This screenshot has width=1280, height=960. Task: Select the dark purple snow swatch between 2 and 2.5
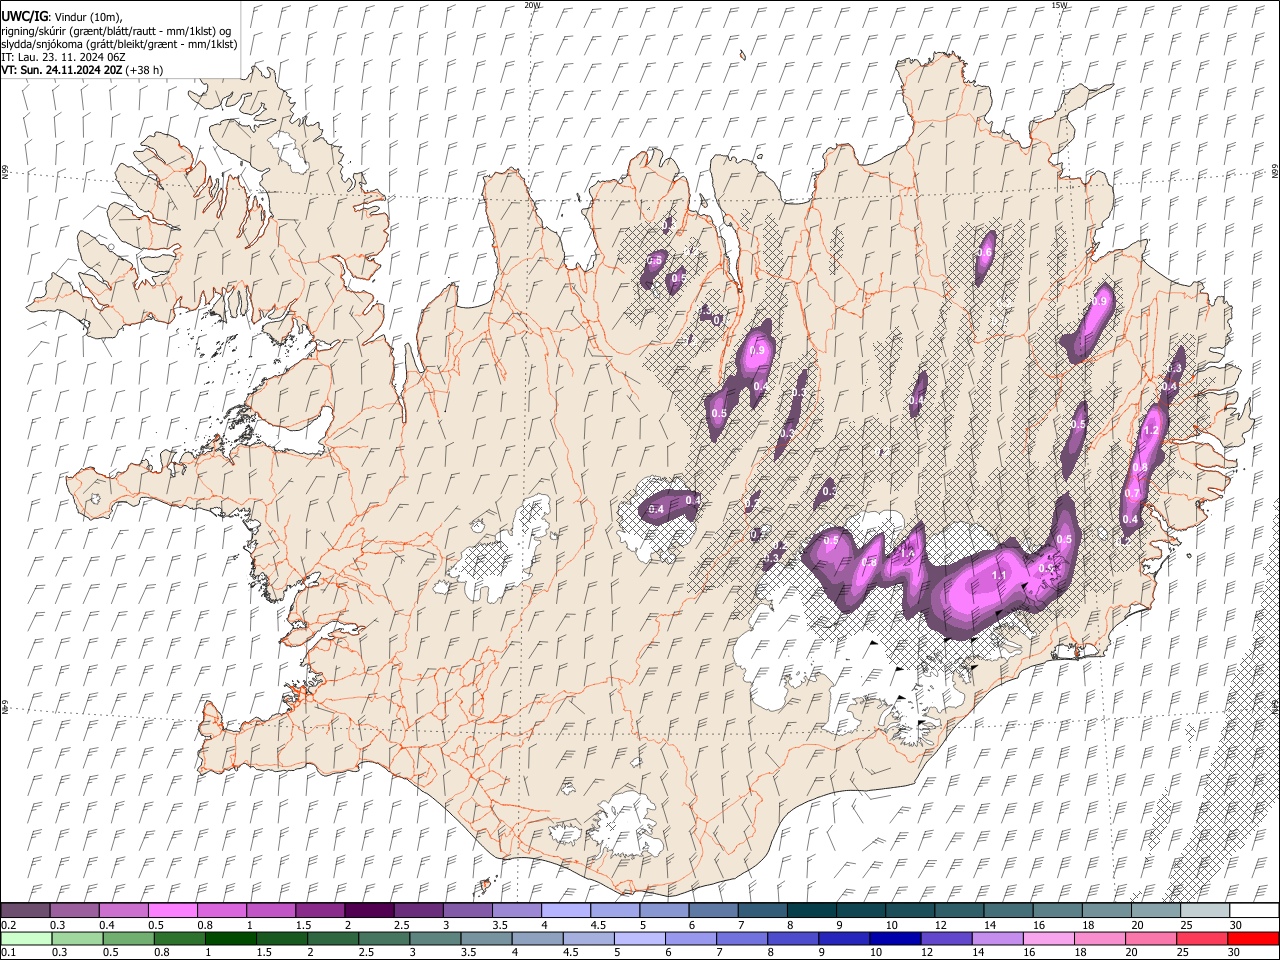[369, 911]
